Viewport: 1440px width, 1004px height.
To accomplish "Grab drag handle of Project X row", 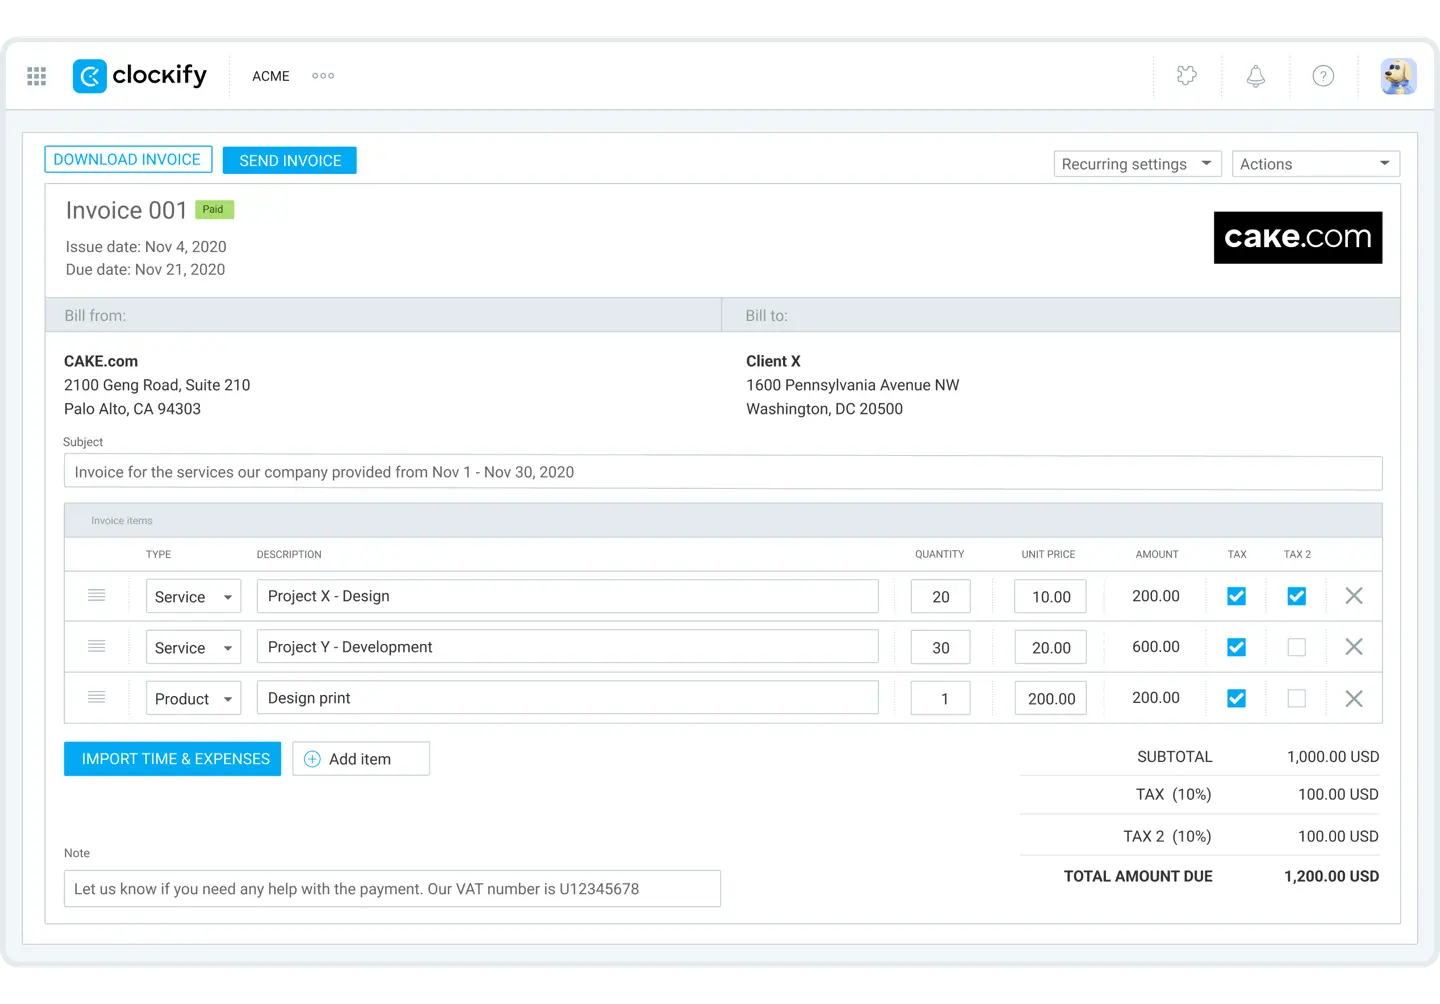I will coord(97,596).
